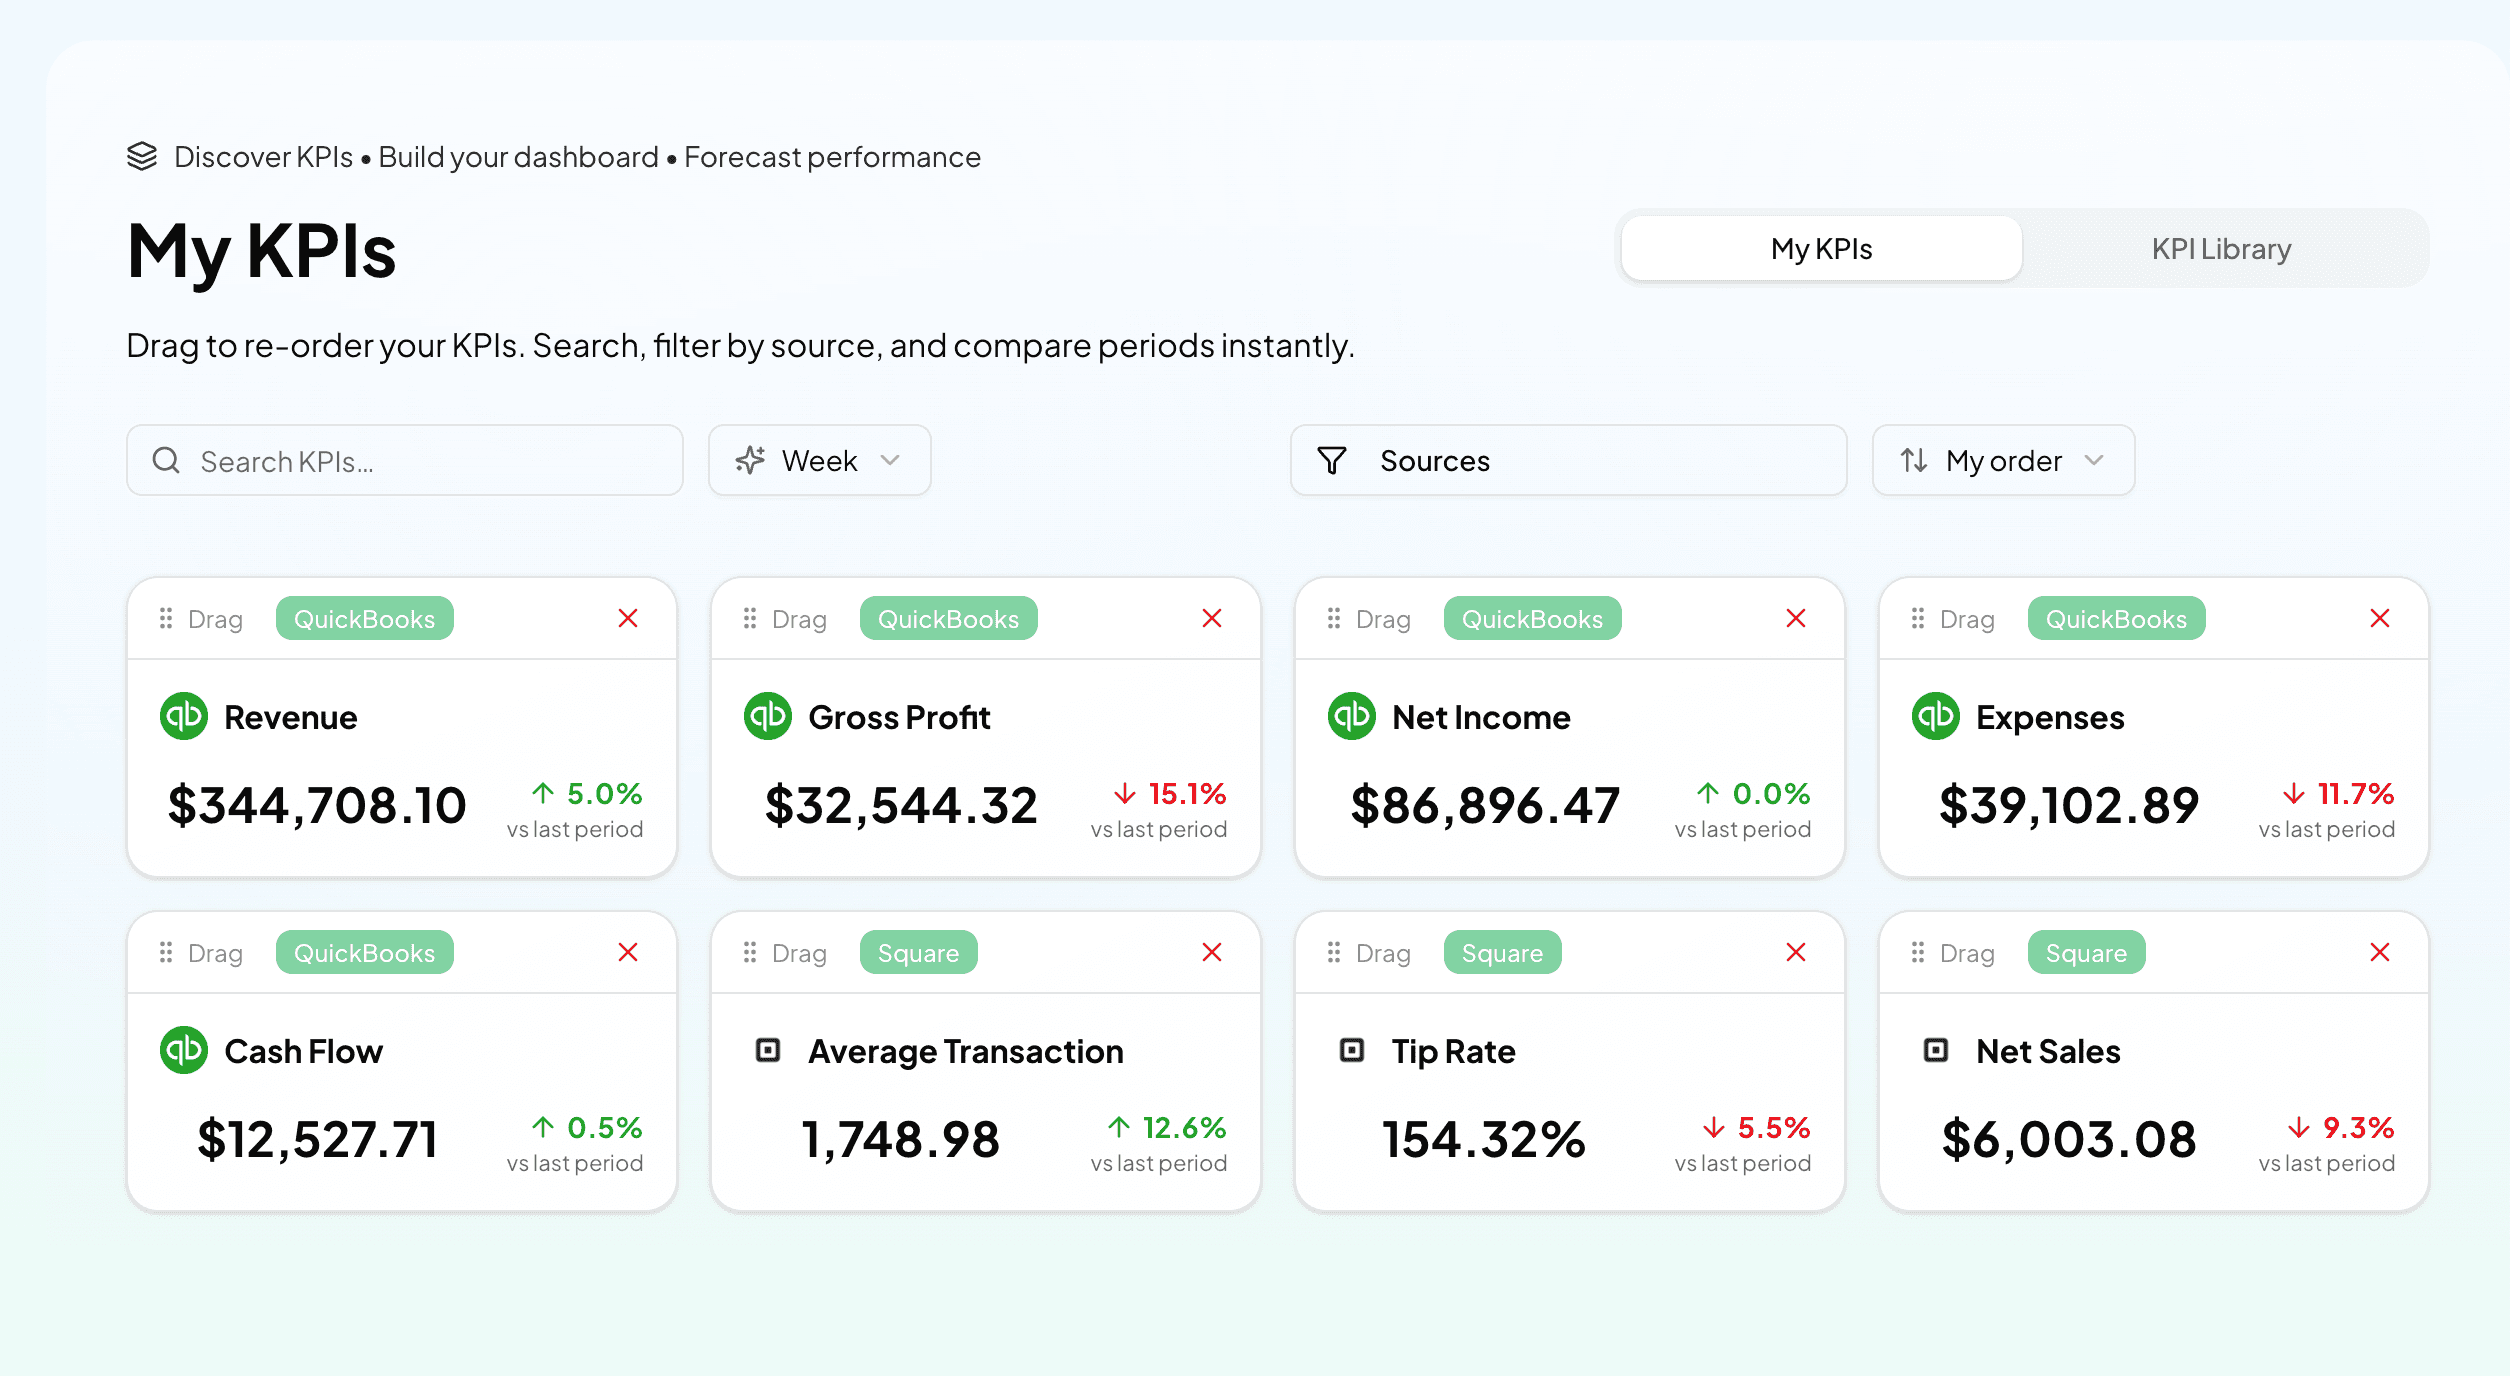Click the sort arrows icon beside My order
This screenshot has height=1376, width=2510.
pyautogui.click(x=1913, y=460)
